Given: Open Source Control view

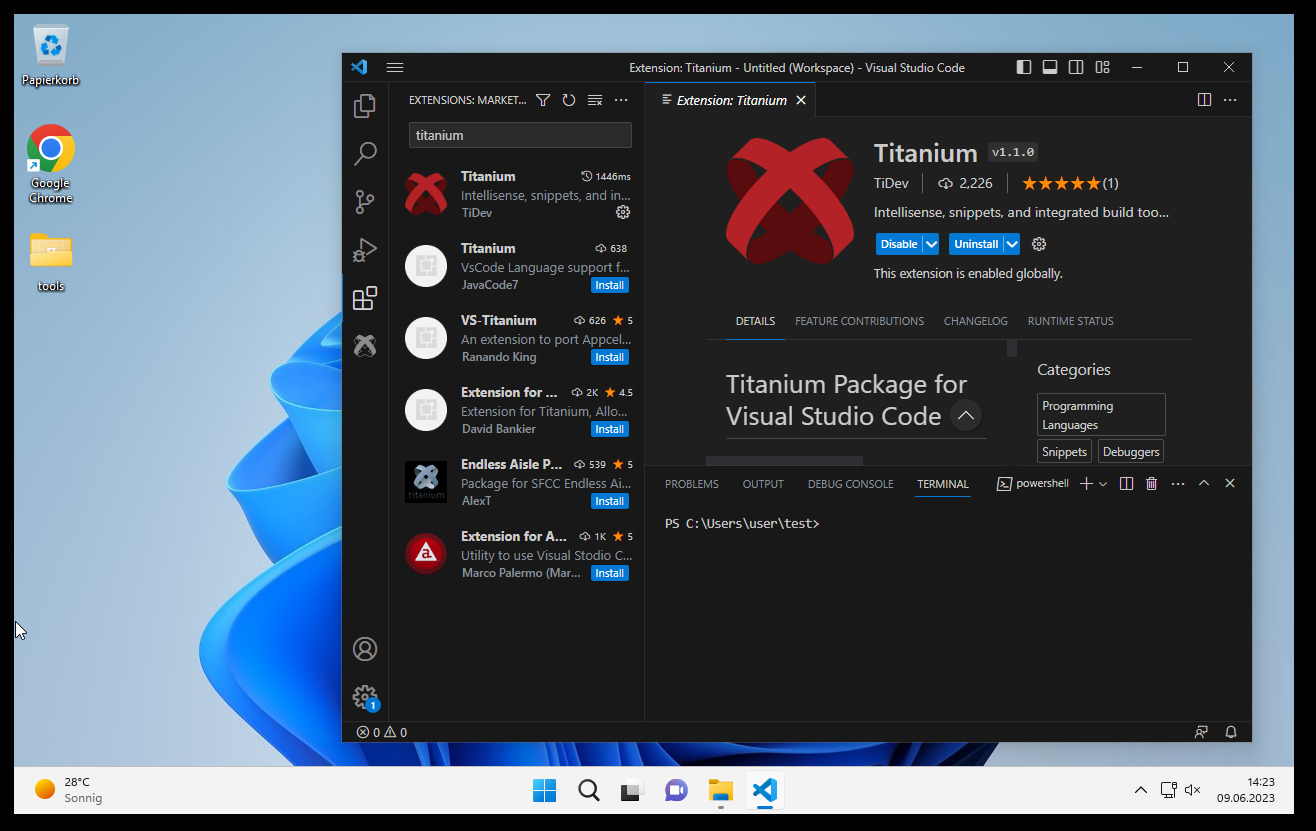Looking at the screenshot, I should [365, 202].
